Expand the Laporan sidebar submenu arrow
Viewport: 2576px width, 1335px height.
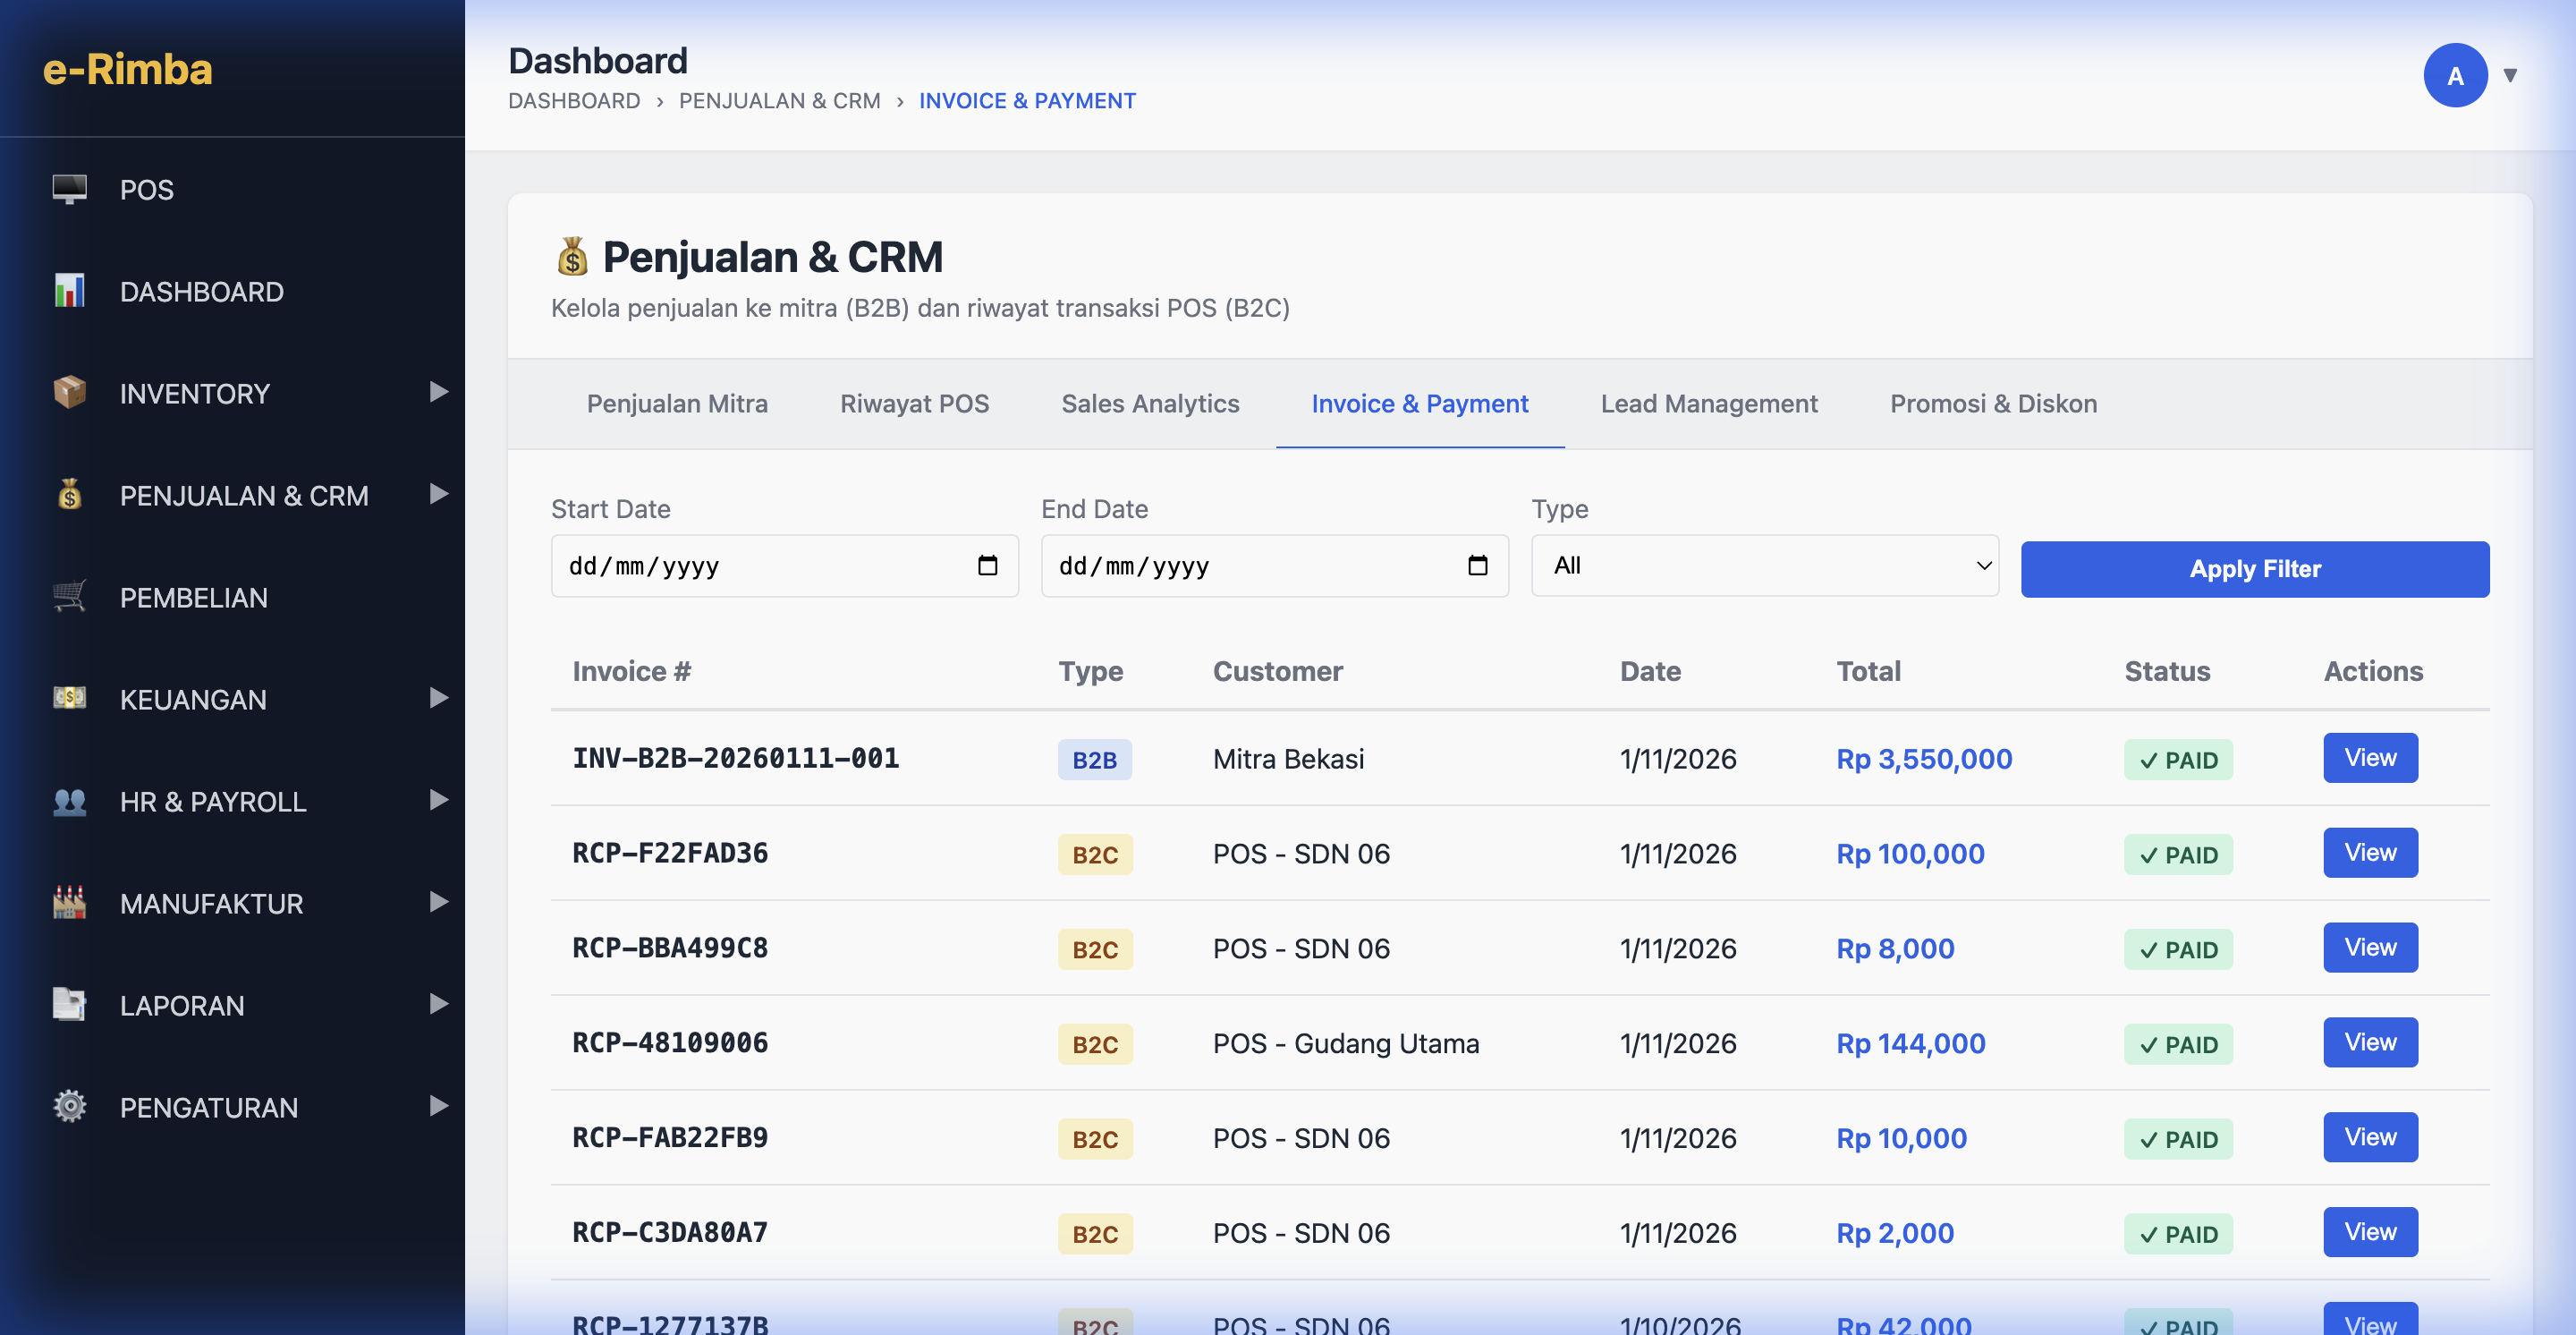(x=438, y=1004)
